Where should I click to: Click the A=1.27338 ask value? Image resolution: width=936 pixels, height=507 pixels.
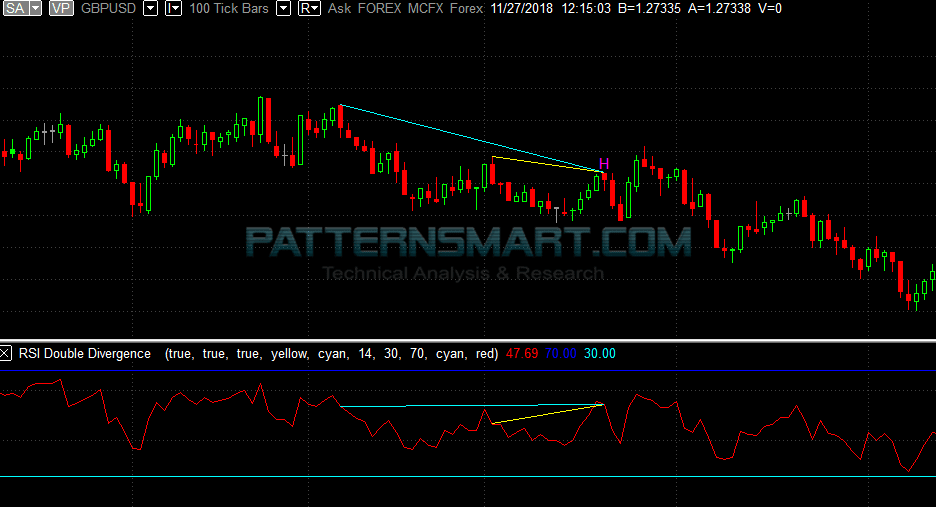(x=719, y=8)
